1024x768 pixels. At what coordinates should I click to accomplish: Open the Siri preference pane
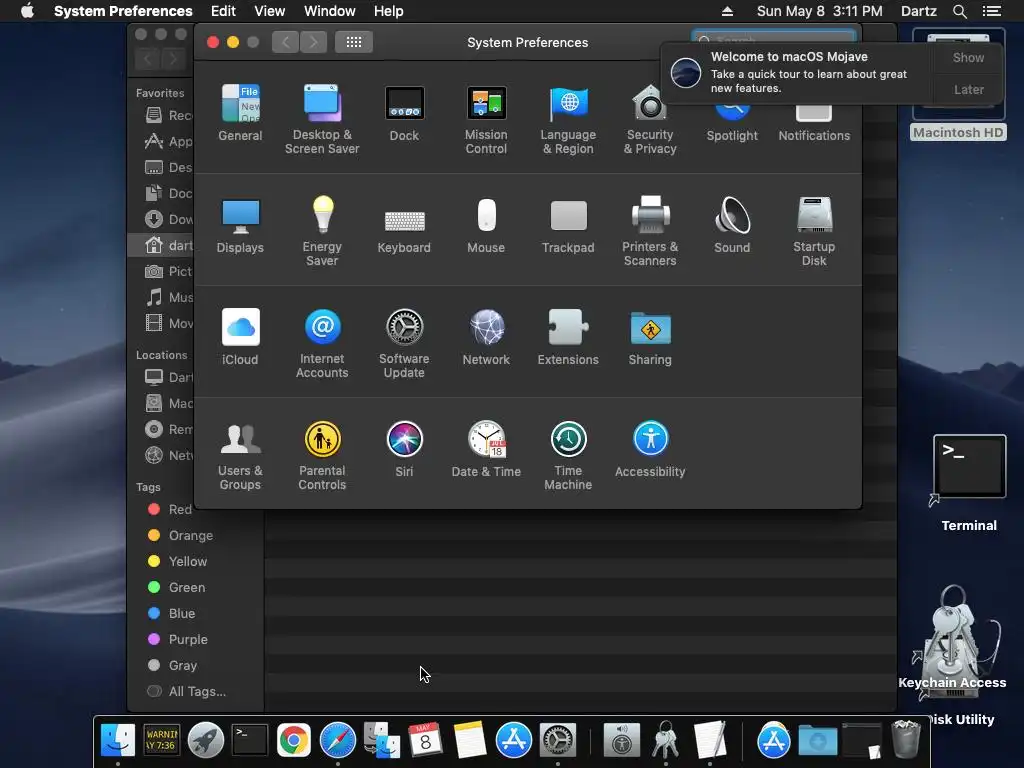[x=404, y=449]
